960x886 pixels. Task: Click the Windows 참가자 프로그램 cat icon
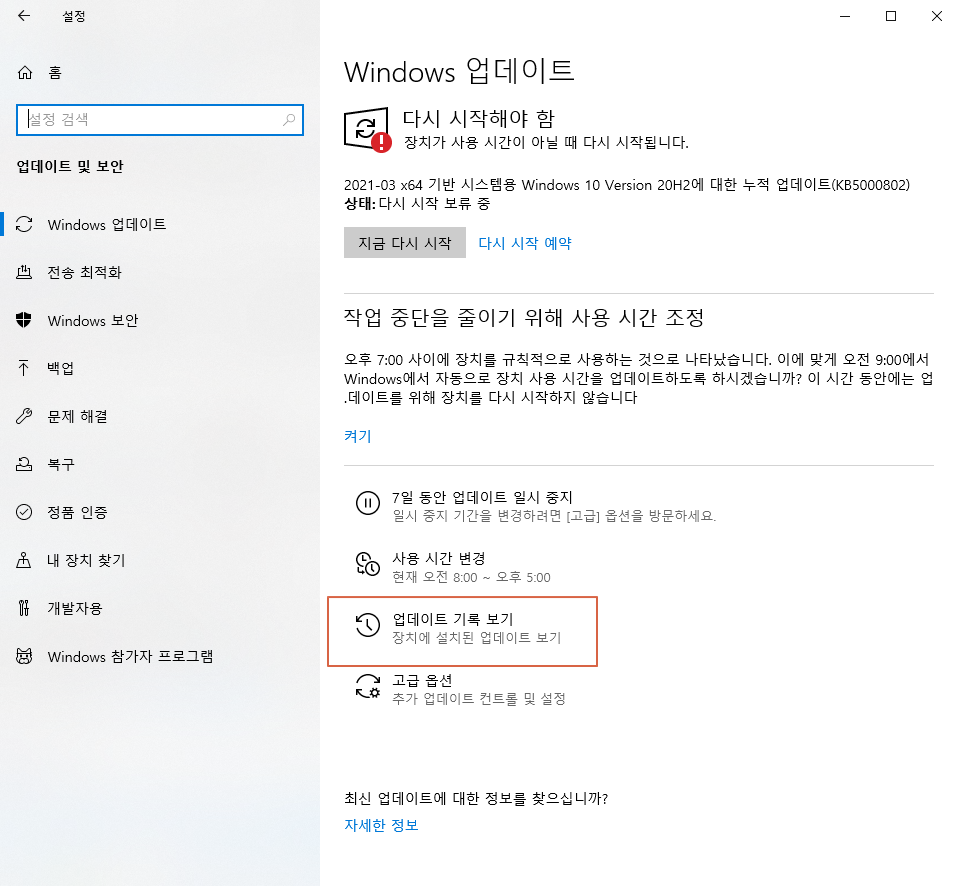click(24, 656)
